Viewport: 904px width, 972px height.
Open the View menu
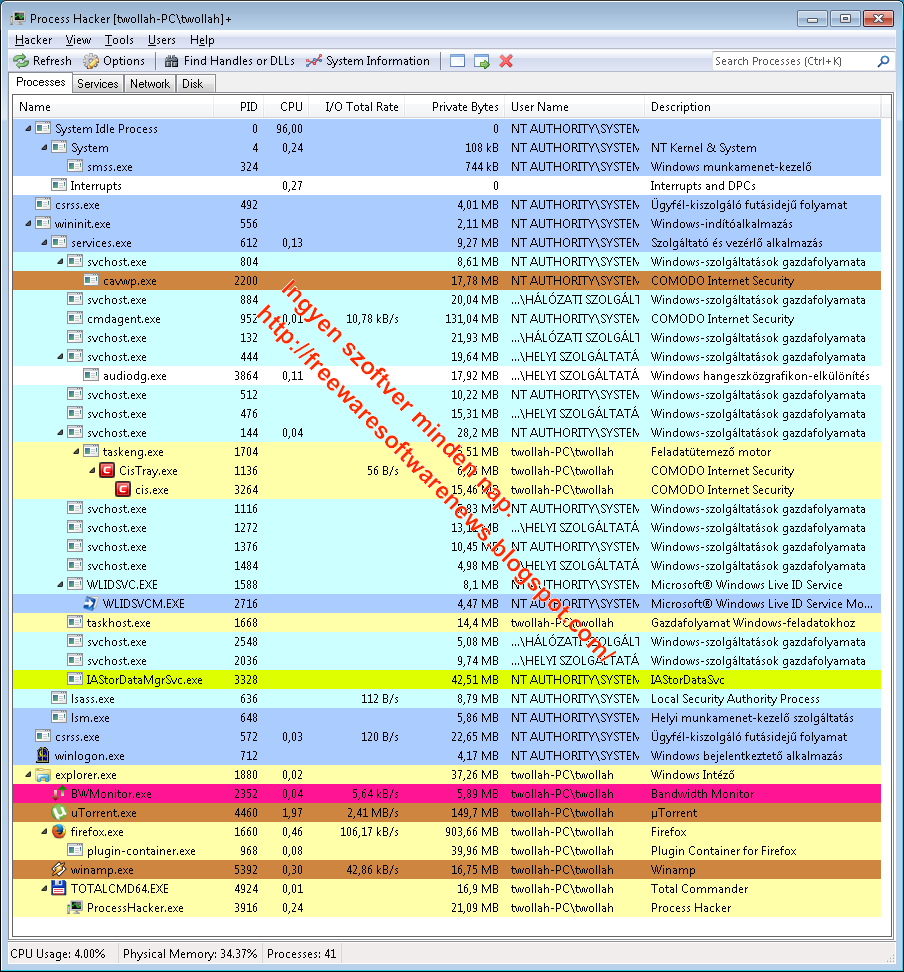coord(78,40)
